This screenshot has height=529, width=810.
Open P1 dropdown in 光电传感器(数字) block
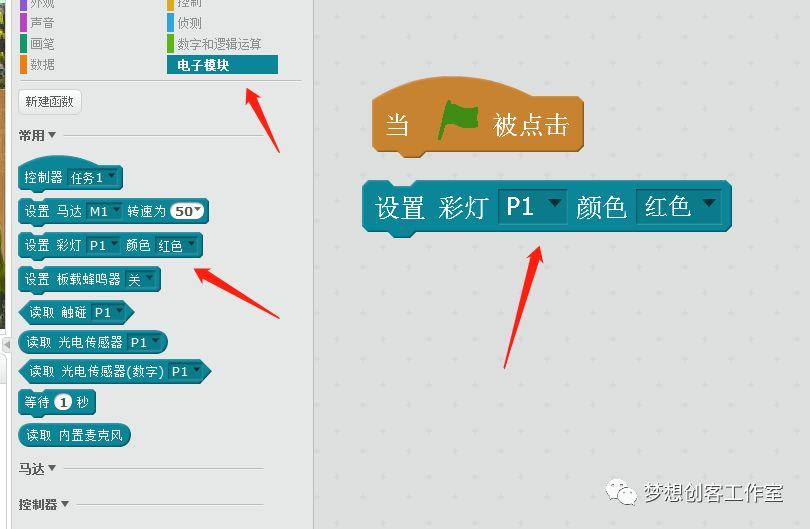click(x=185, y=371)
